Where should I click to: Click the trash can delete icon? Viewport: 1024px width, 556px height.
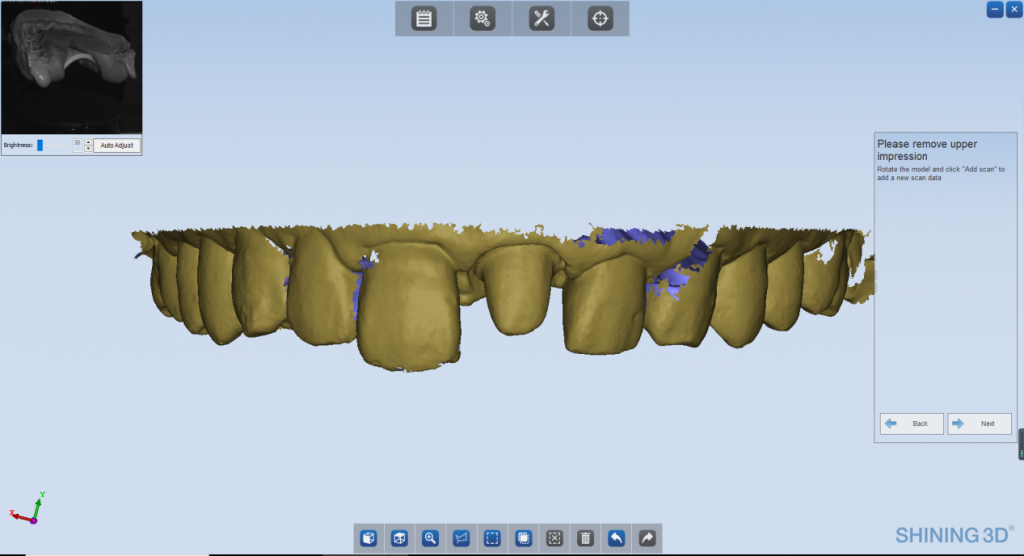click(585, 538)
